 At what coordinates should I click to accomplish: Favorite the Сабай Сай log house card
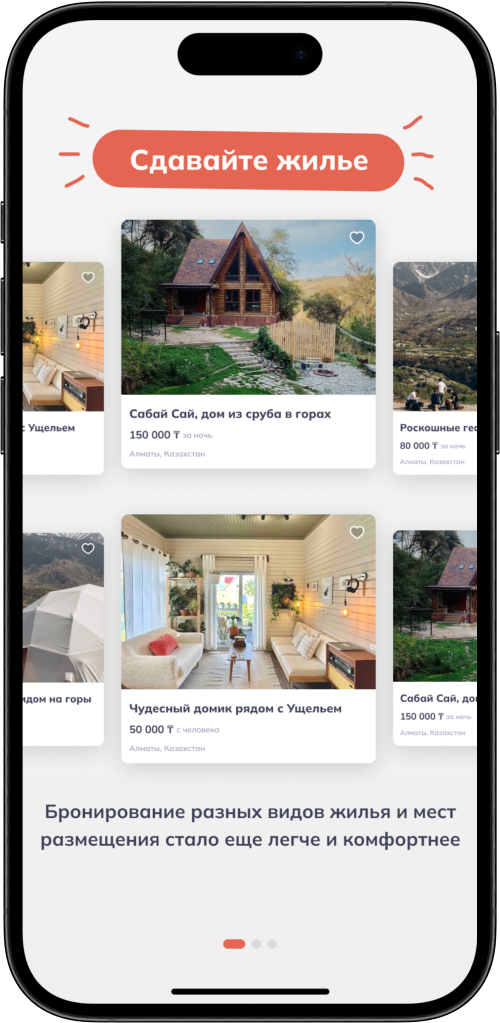tap(356, 238)
